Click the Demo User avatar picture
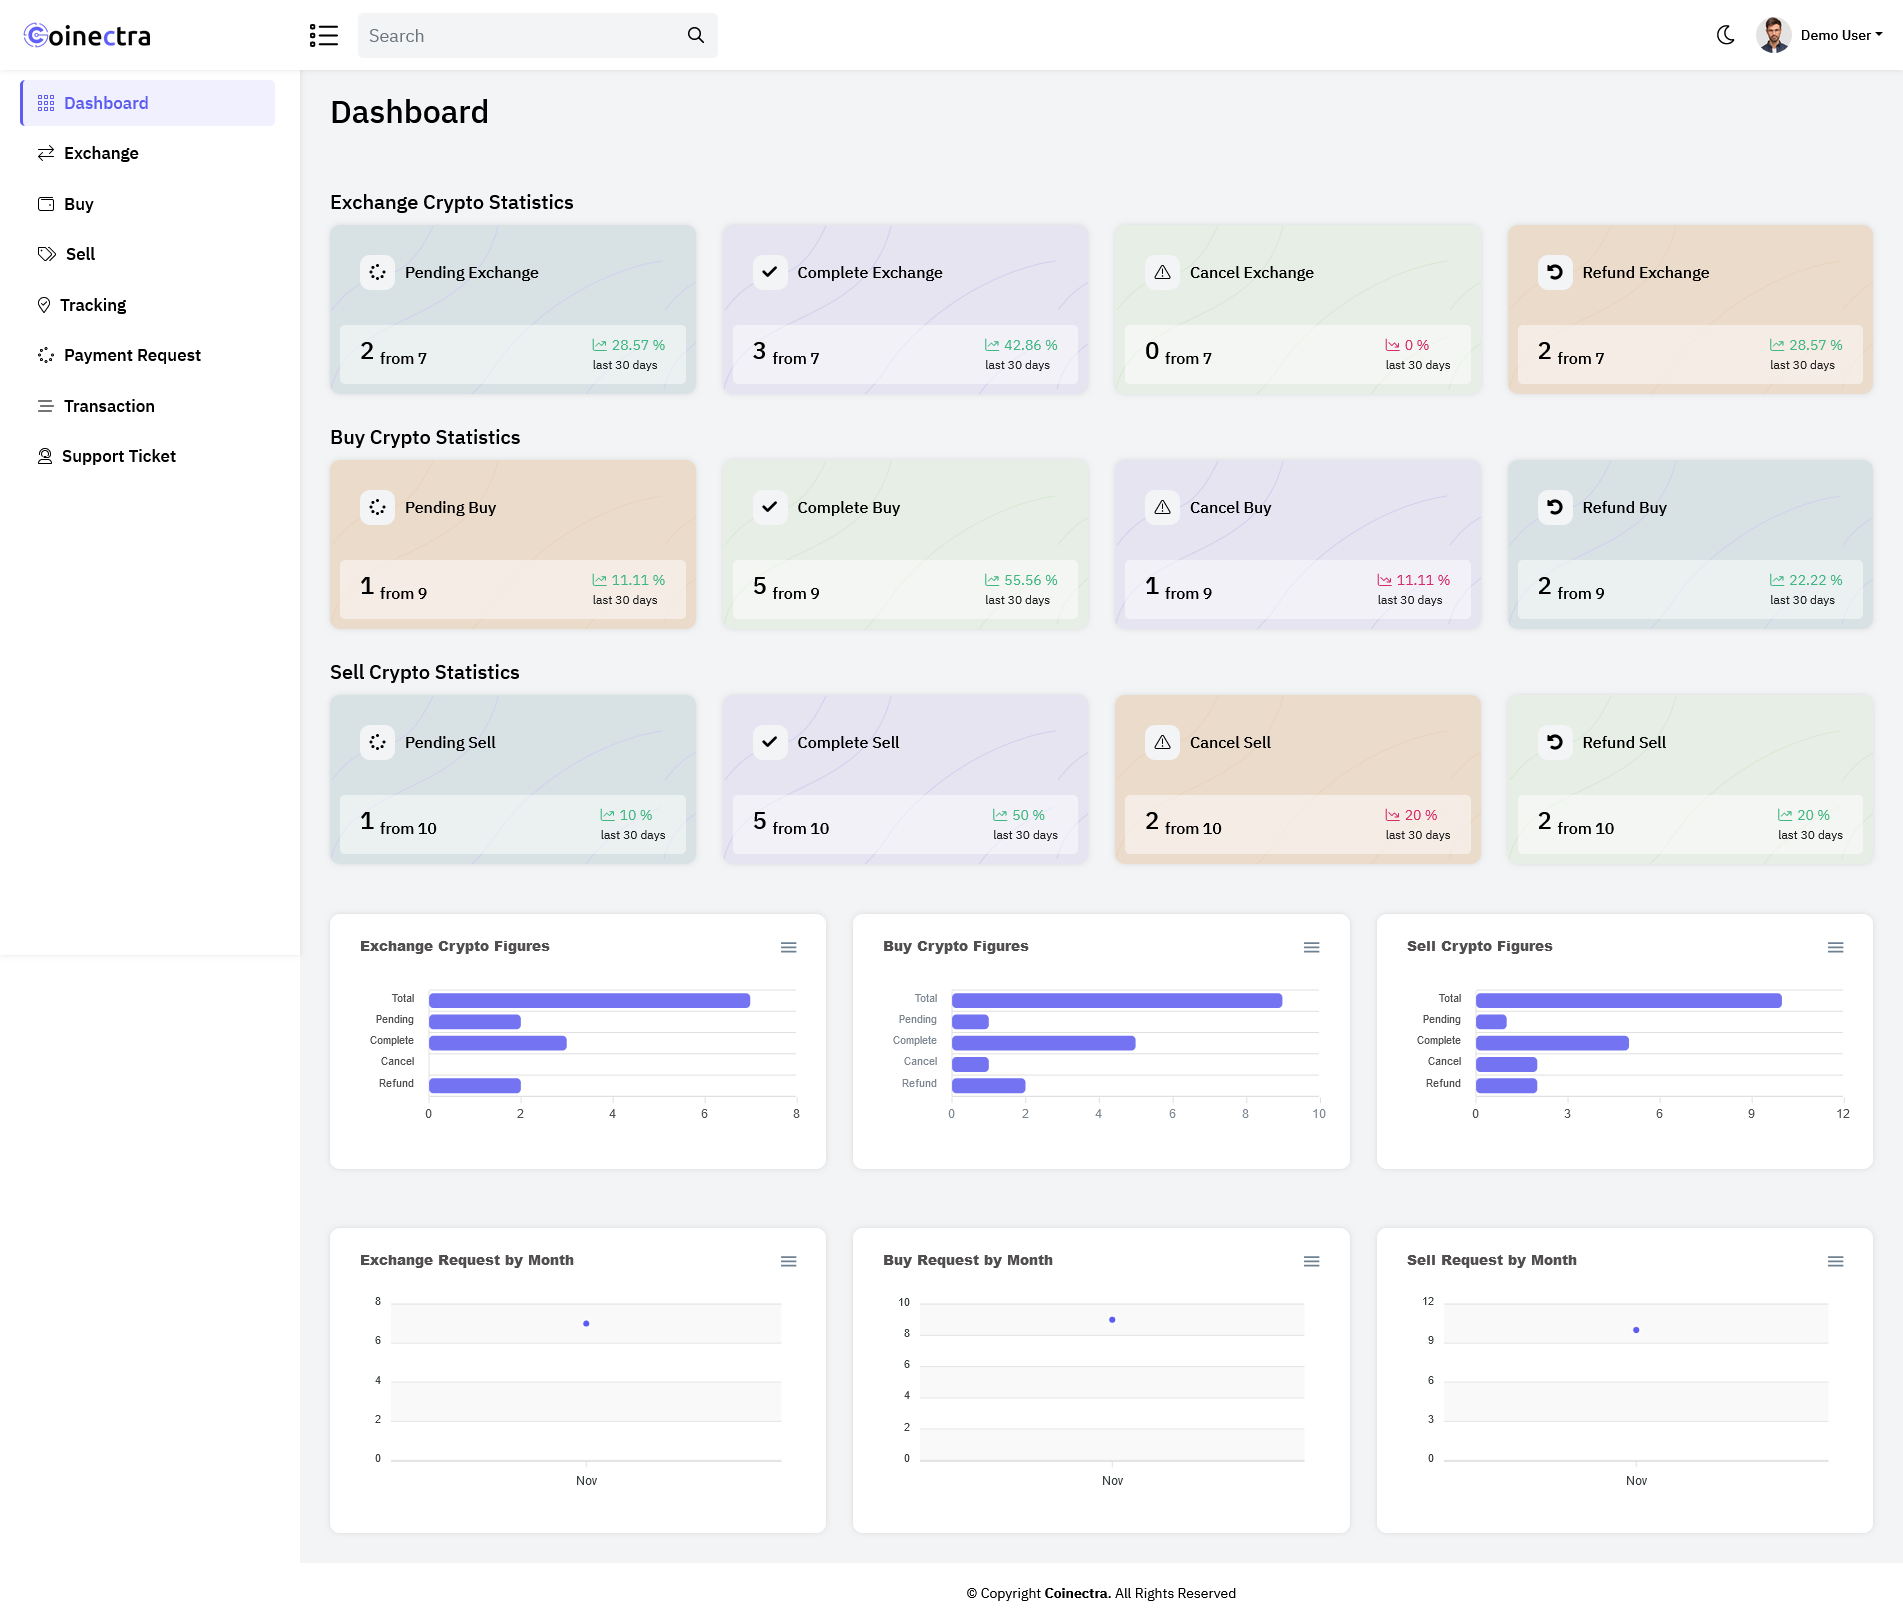 (1773, 35)
